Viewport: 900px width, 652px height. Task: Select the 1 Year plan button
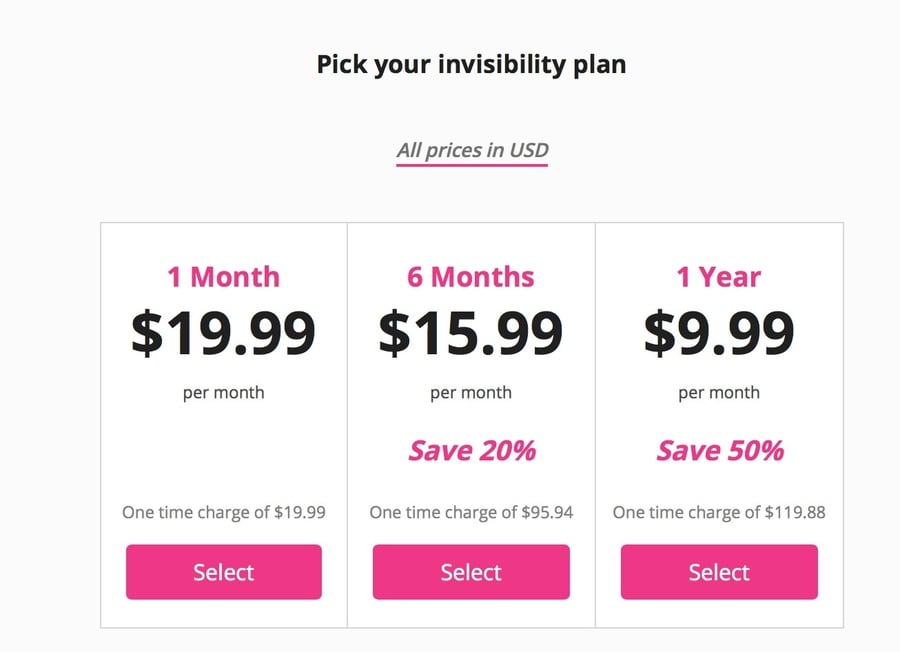[x=719, y=572]
